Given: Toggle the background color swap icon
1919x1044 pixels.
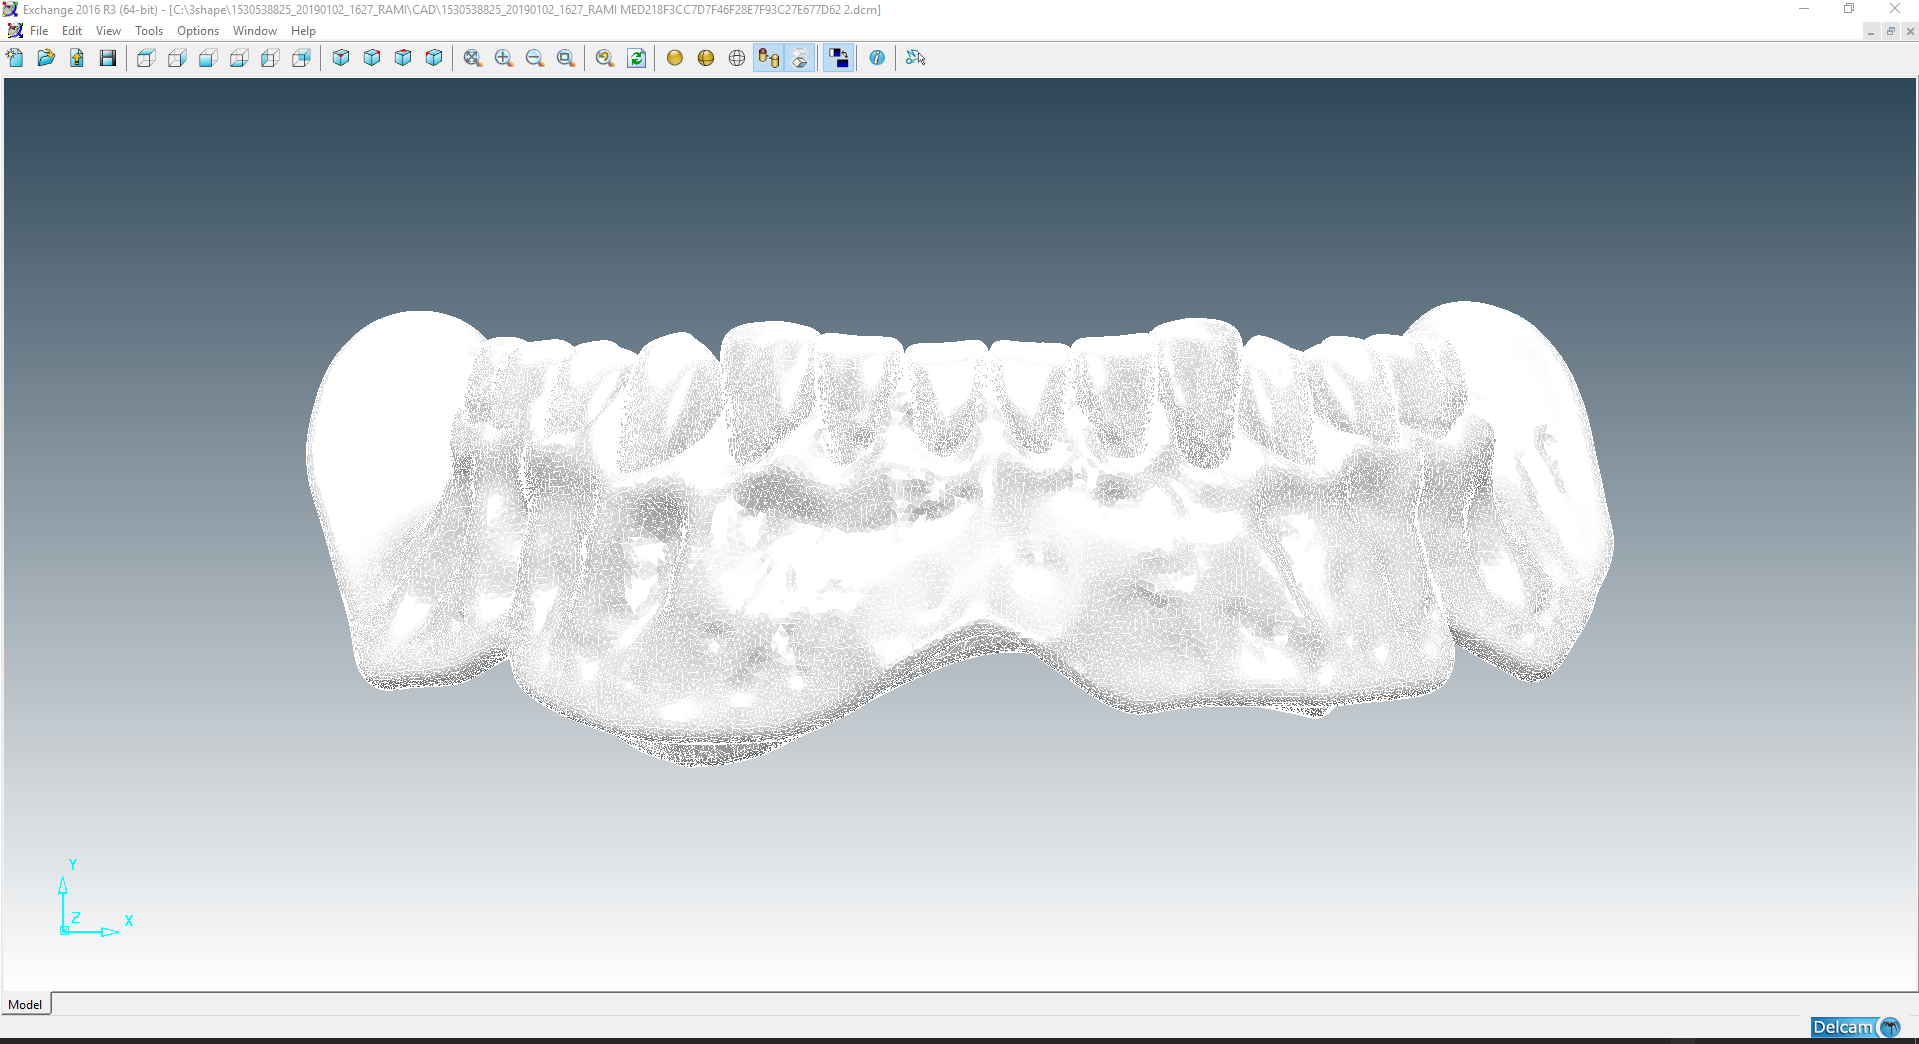Looking at the screenshot, I should (x=838, y=57).
